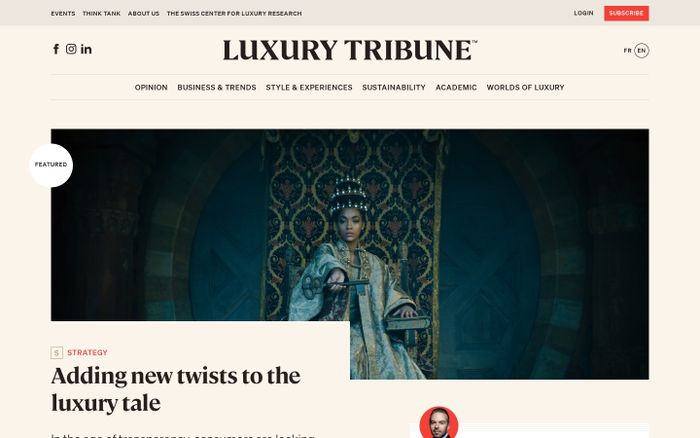The height and width of the screenshot is (438, 700).
Task: Open the Sustainability section
Action: 394,88
